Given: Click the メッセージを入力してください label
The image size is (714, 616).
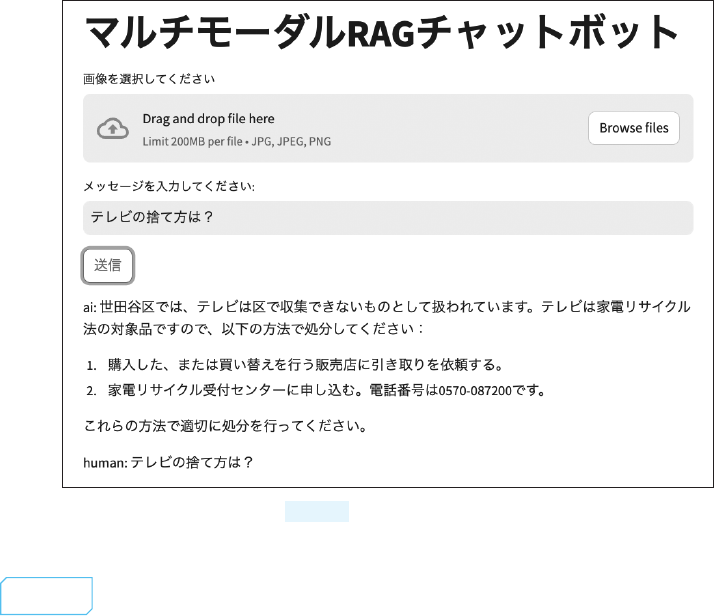Looking at the screenshot, I should [x=169, y=186].
